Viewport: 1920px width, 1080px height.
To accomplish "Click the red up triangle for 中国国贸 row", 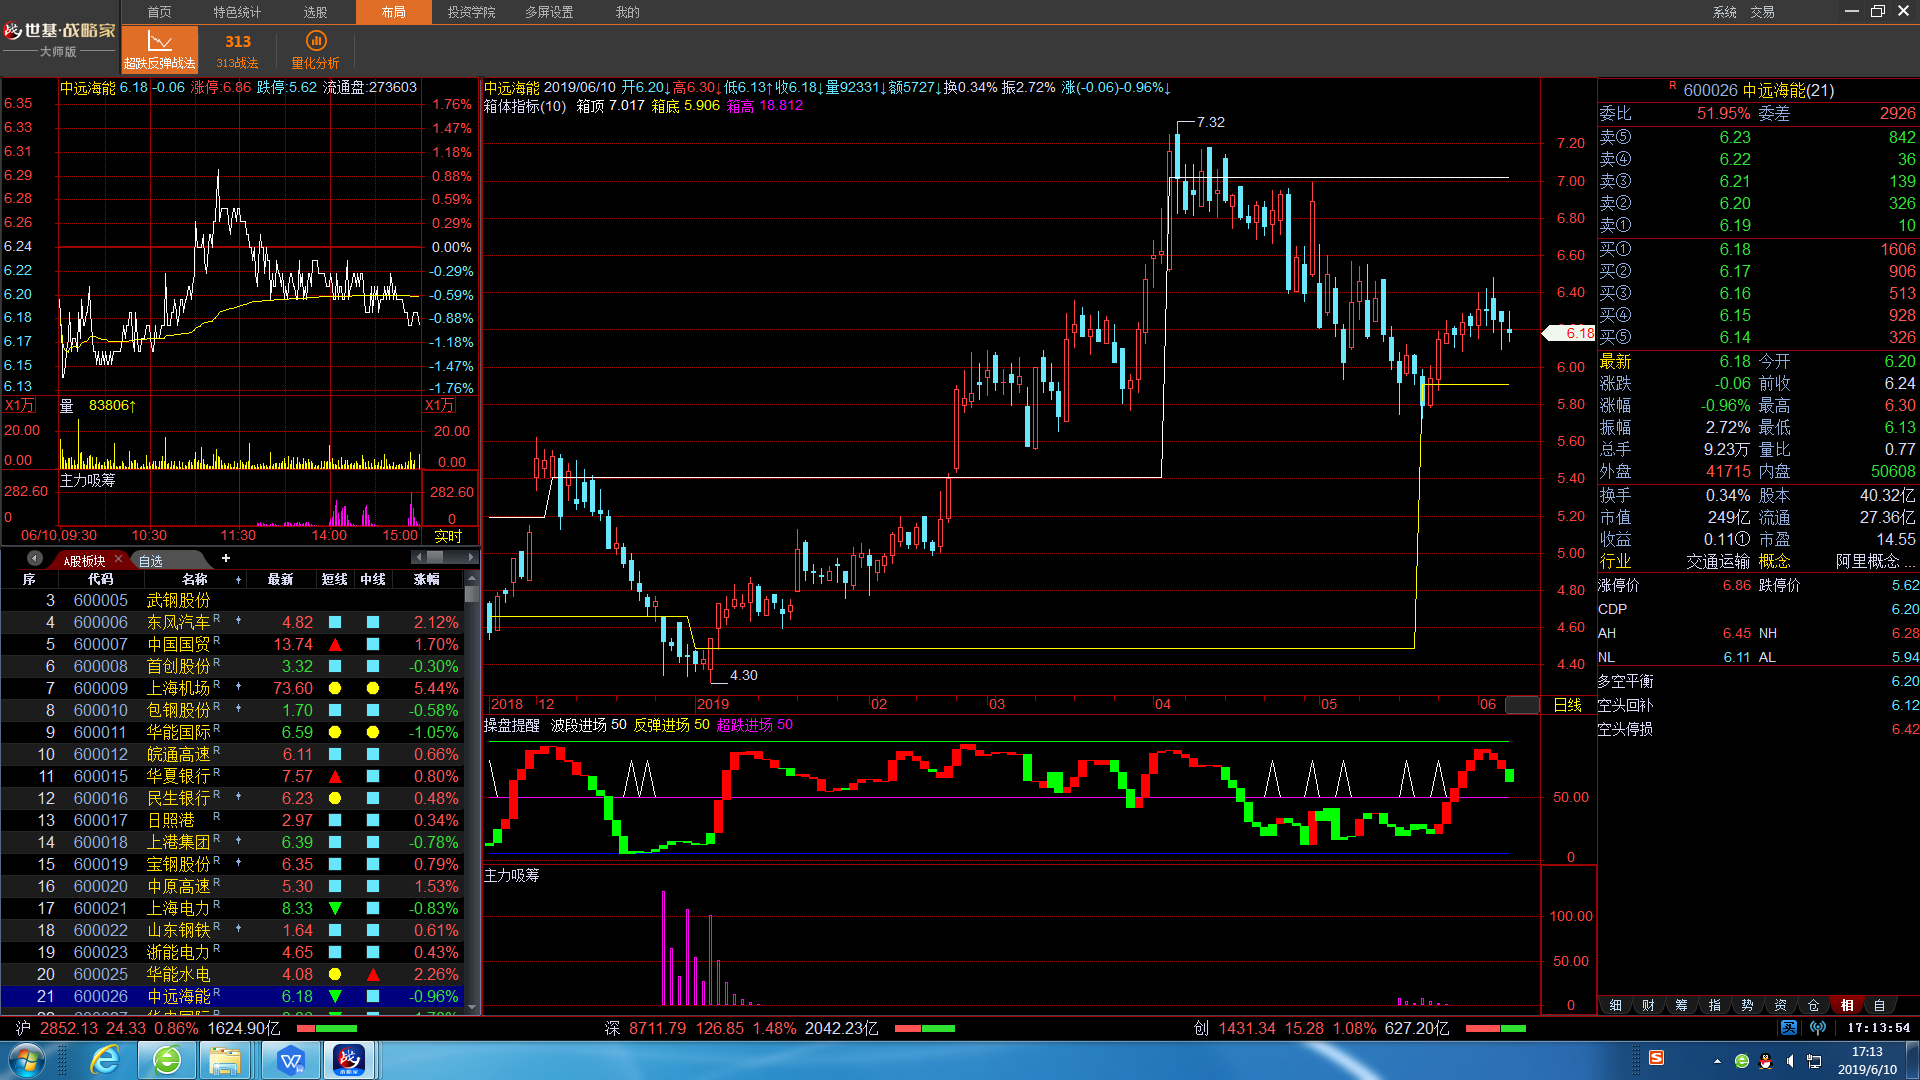I will pos(335,644).
